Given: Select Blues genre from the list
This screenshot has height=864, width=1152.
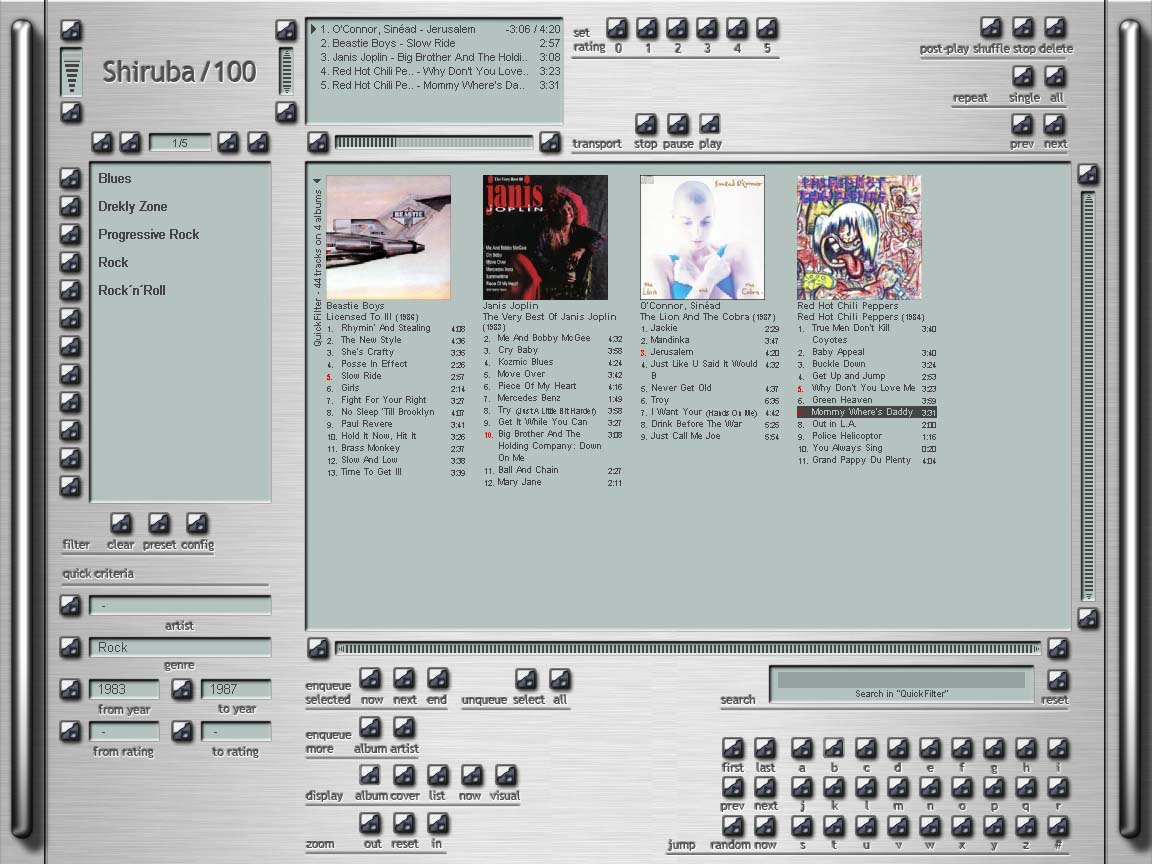Looking at the screenshot, I should (114, 178).
